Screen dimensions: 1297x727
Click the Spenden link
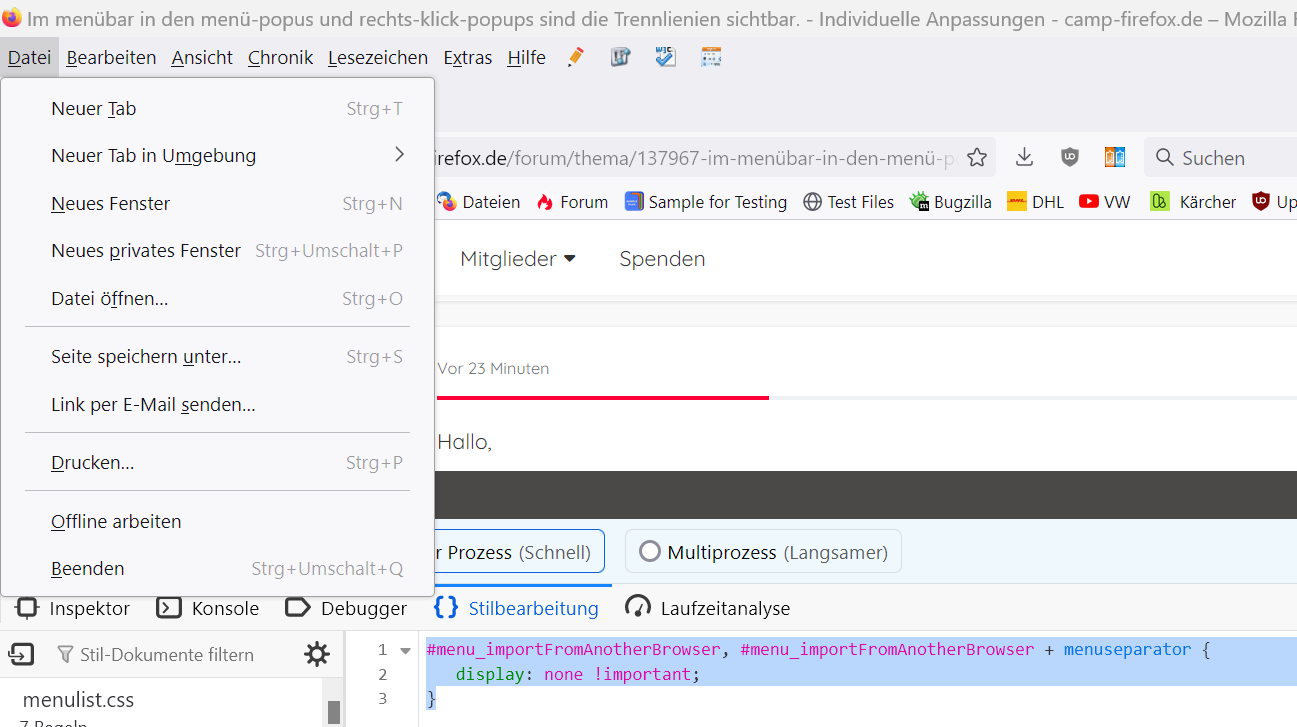(x=662, y=259)
